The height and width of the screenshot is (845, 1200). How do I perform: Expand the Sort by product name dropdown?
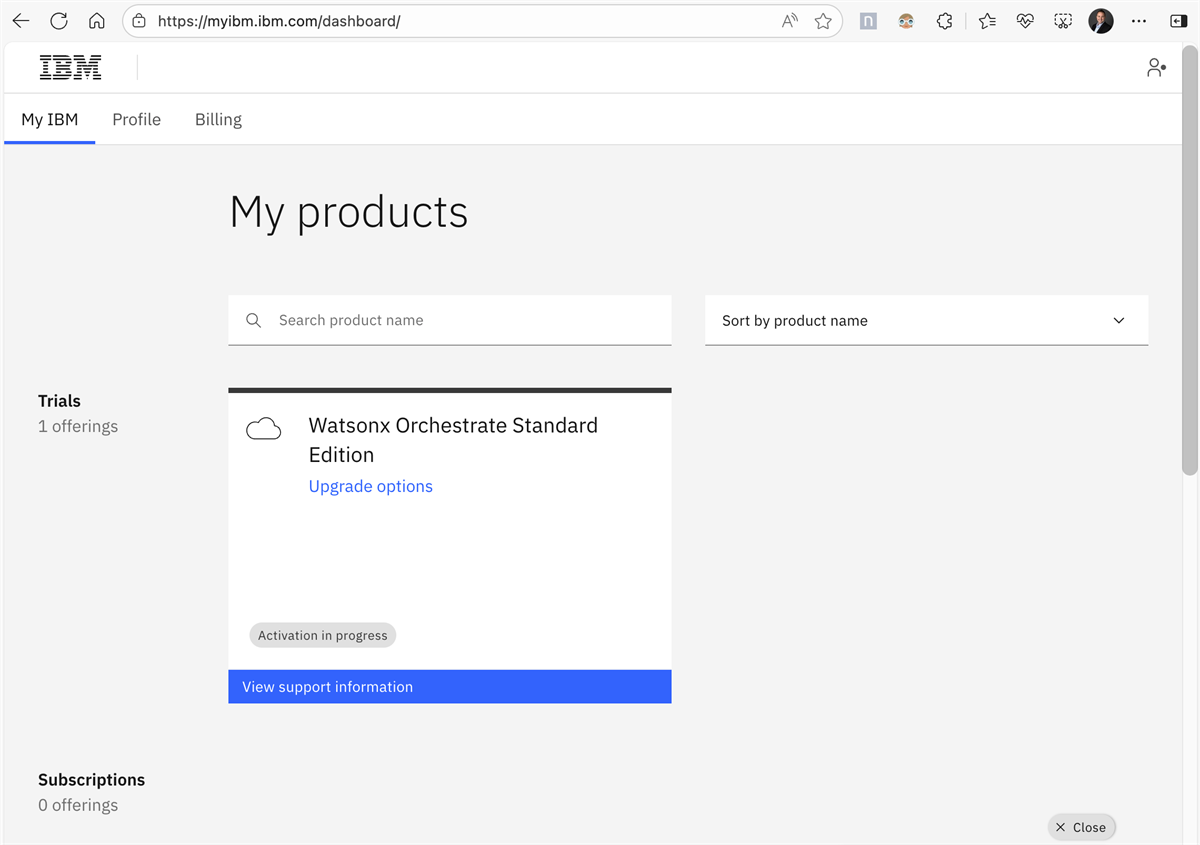click(x=926, y=321)
